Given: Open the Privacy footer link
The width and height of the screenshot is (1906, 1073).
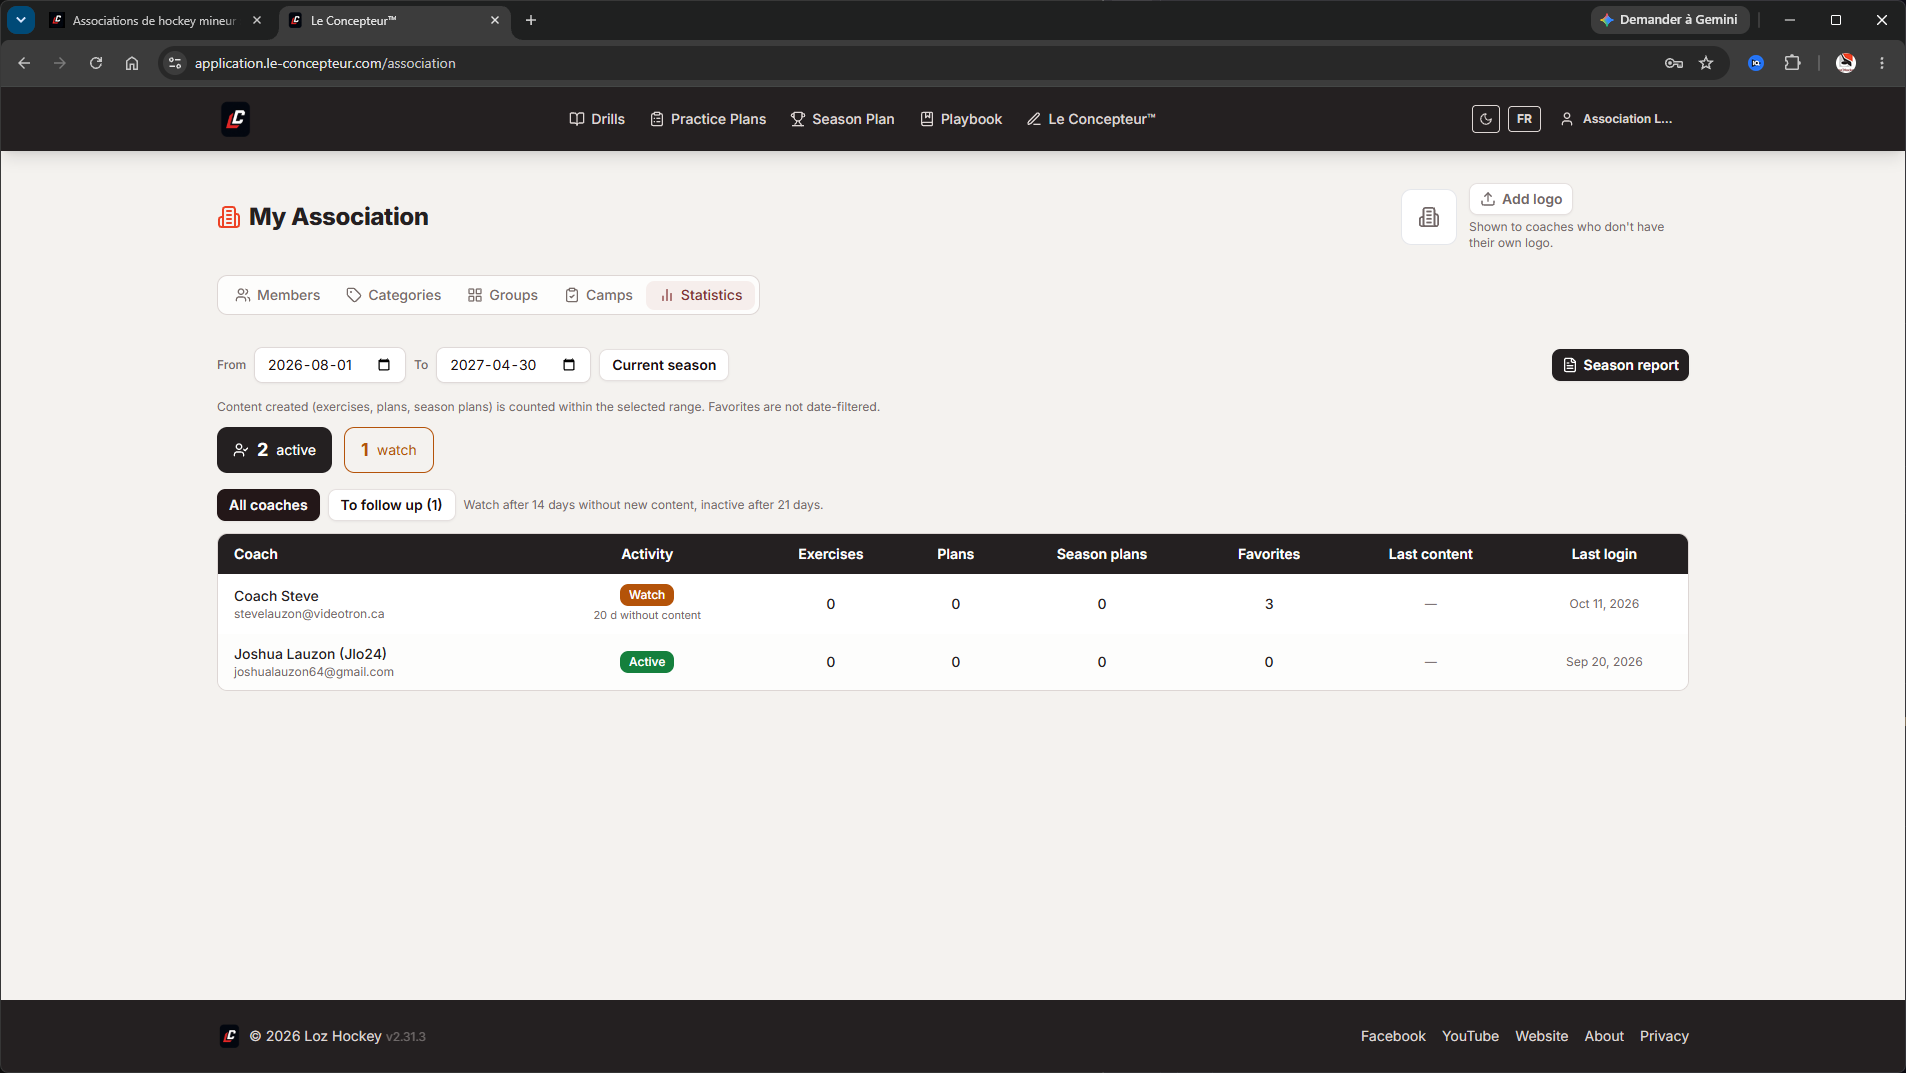Looking at the screenshot, I should click(x=1664, y=1036).
